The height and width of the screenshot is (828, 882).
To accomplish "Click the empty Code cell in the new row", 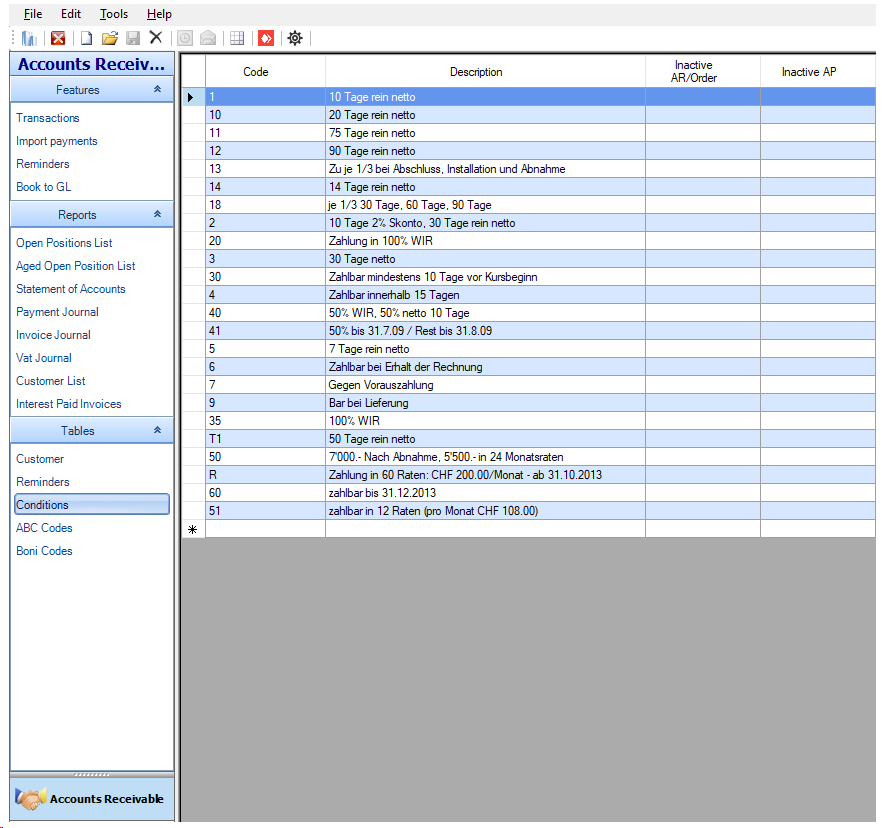I will [266, 529].
